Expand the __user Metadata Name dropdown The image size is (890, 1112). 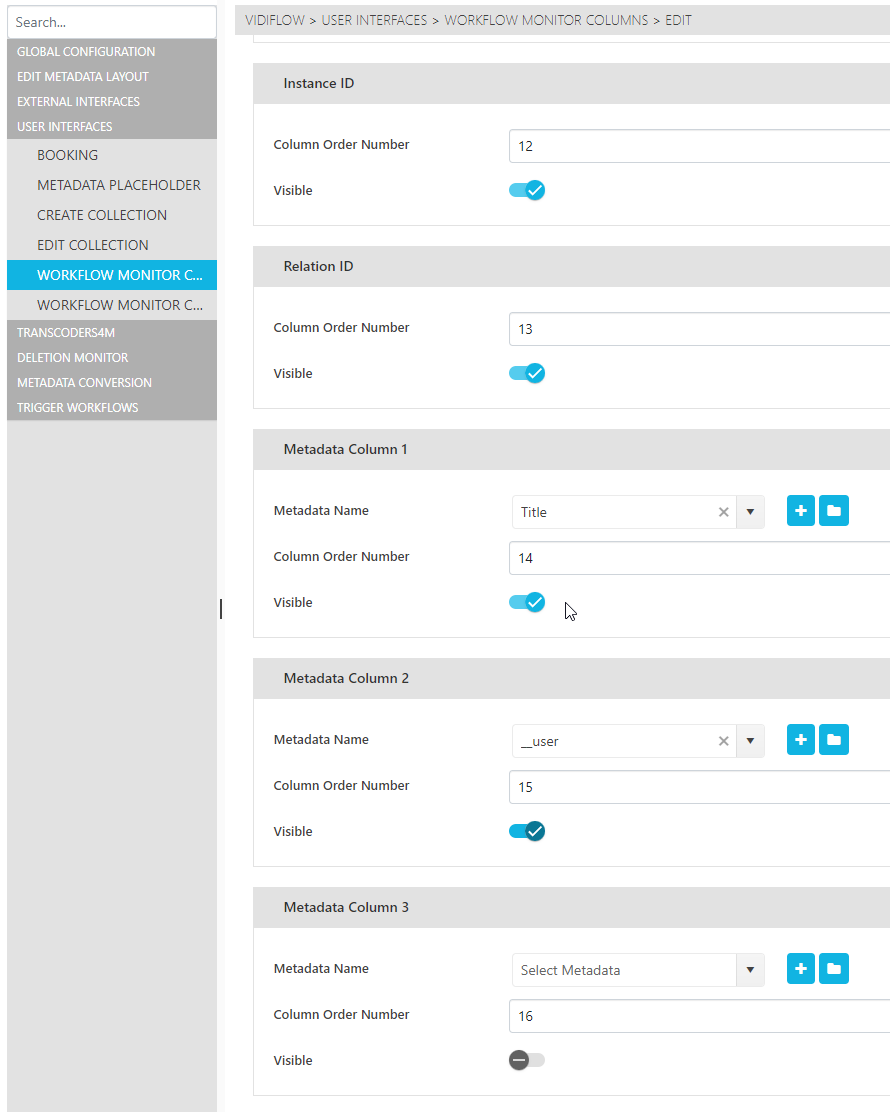pos(750,741)
